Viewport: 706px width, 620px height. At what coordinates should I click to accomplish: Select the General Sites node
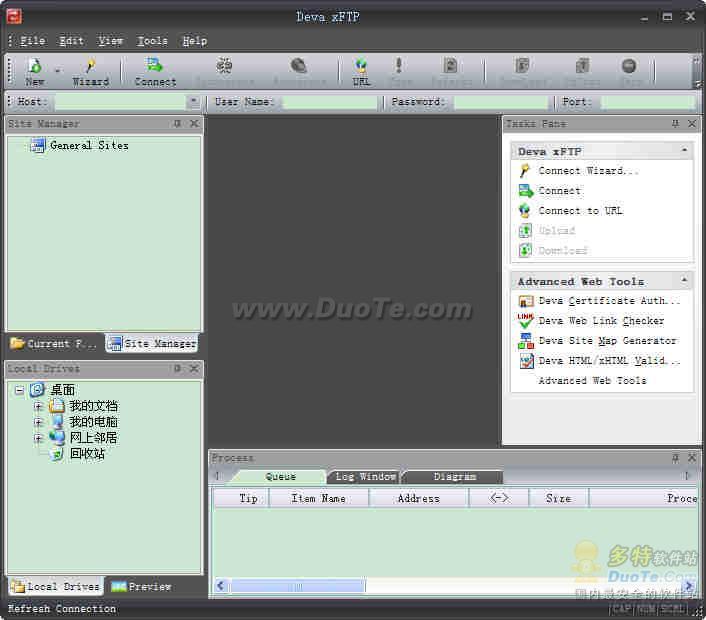coord(89,145)
